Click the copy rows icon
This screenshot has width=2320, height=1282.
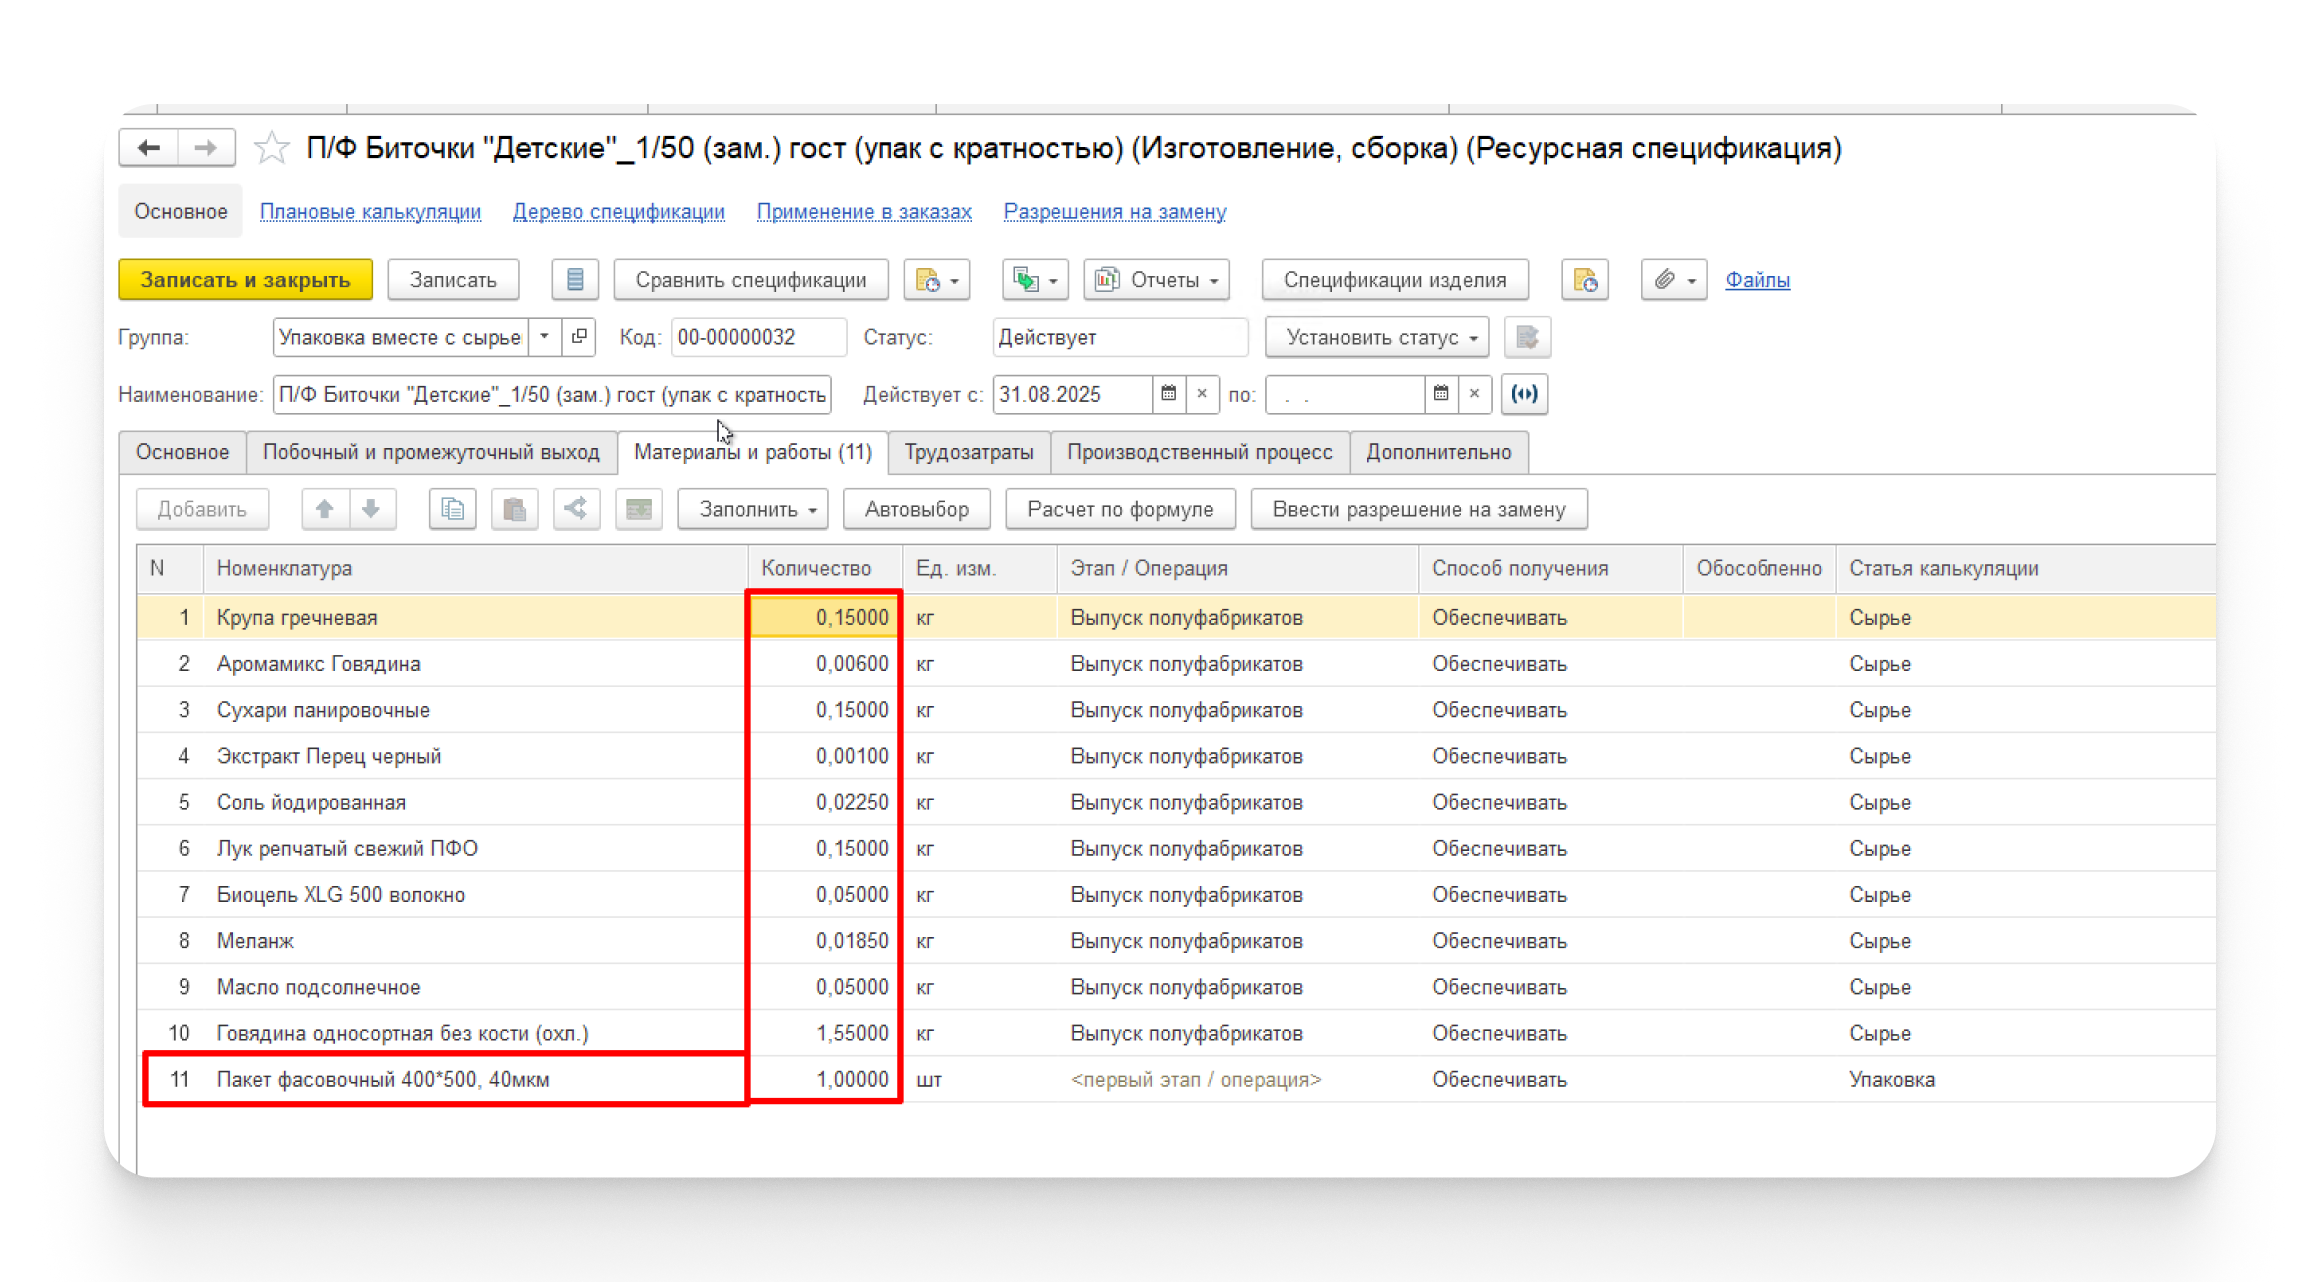(452, 509)
